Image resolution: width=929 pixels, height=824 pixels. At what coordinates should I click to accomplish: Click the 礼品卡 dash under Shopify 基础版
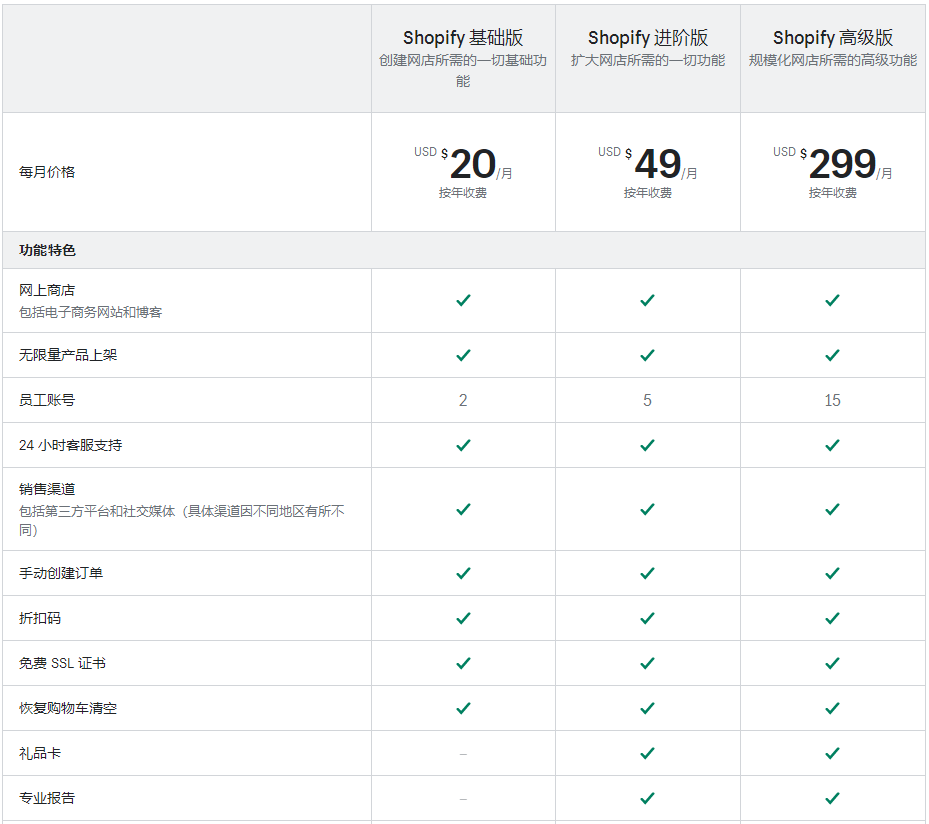pos(463,754)
